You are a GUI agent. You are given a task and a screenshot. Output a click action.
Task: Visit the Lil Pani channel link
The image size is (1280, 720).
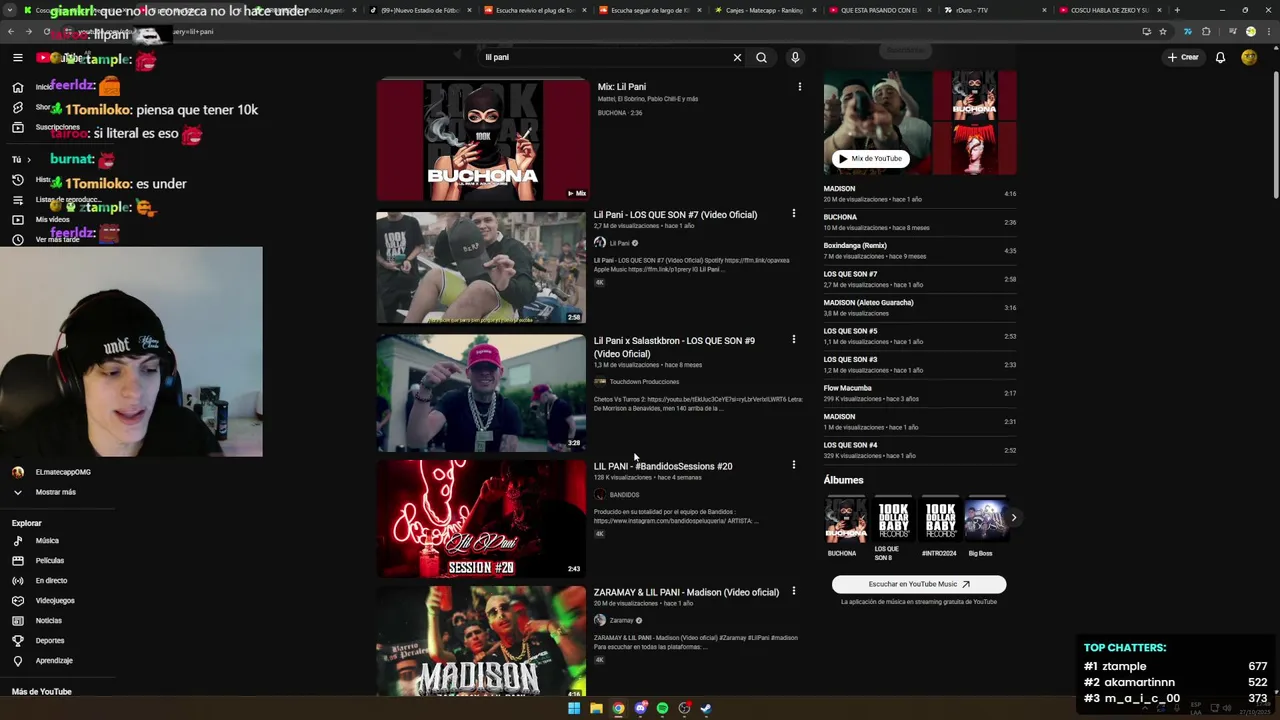[x=619, y=243]
